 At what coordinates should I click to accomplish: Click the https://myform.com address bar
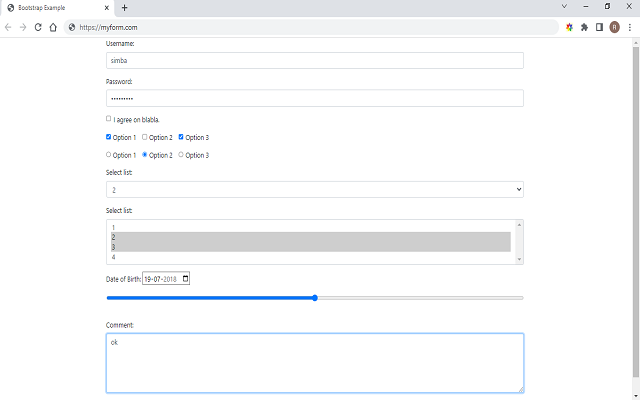coord(300,27)
